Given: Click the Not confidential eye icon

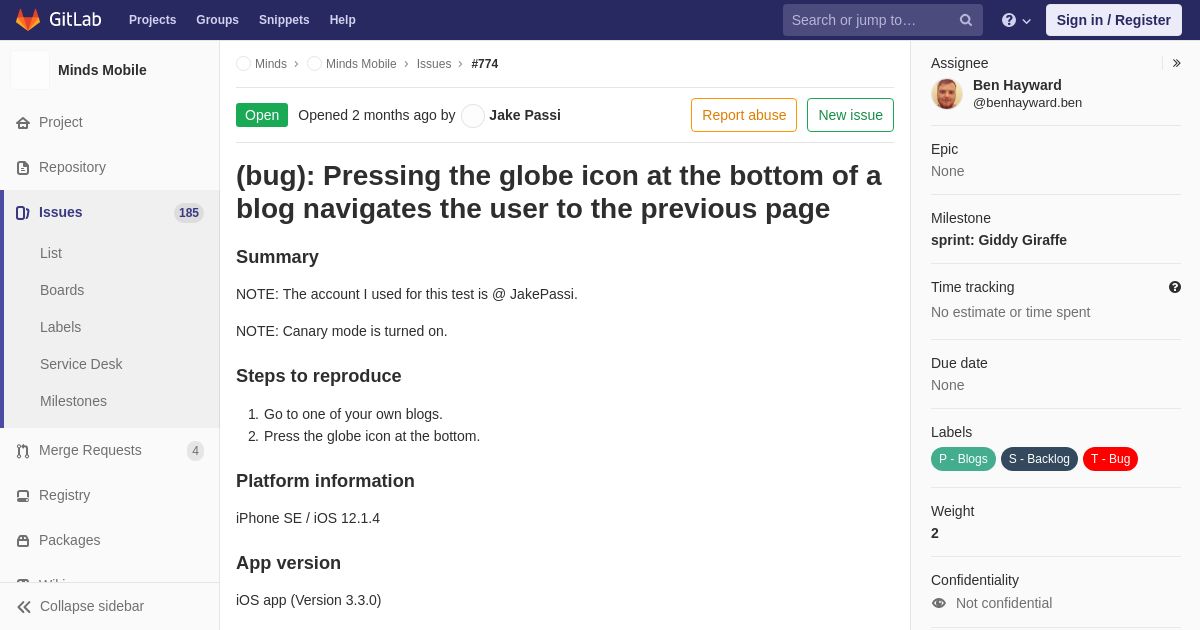Looking at the screenshot, I should pyautogui.click(x=939, y=603).
